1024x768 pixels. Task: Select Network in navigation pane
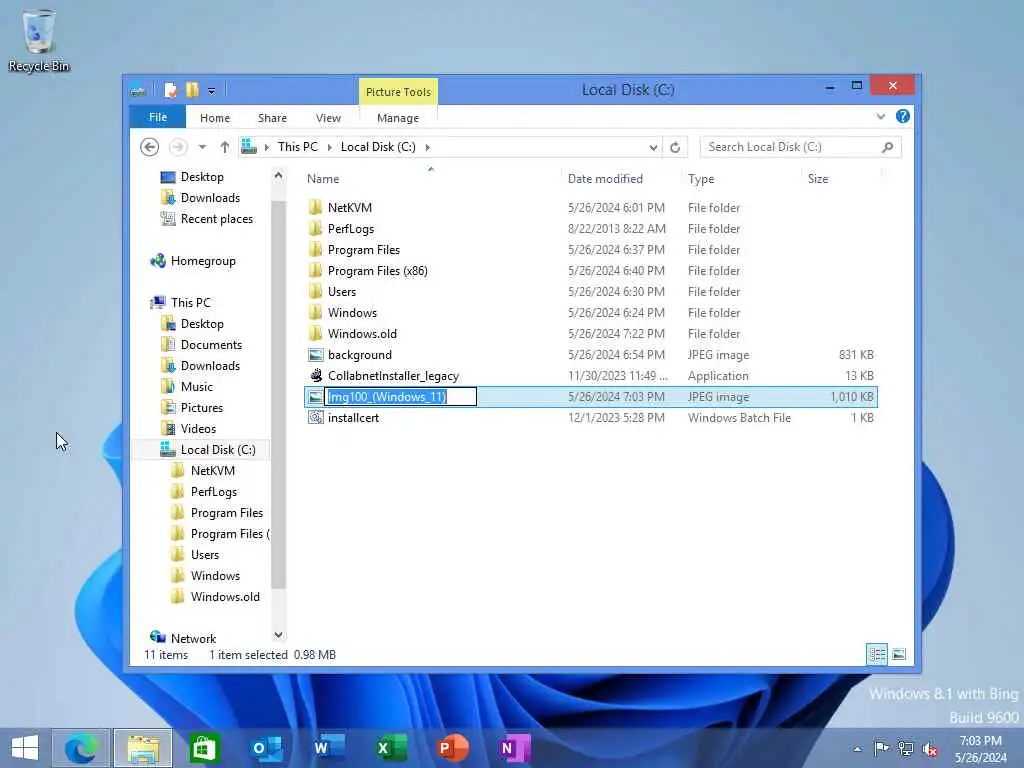[193, 638]
